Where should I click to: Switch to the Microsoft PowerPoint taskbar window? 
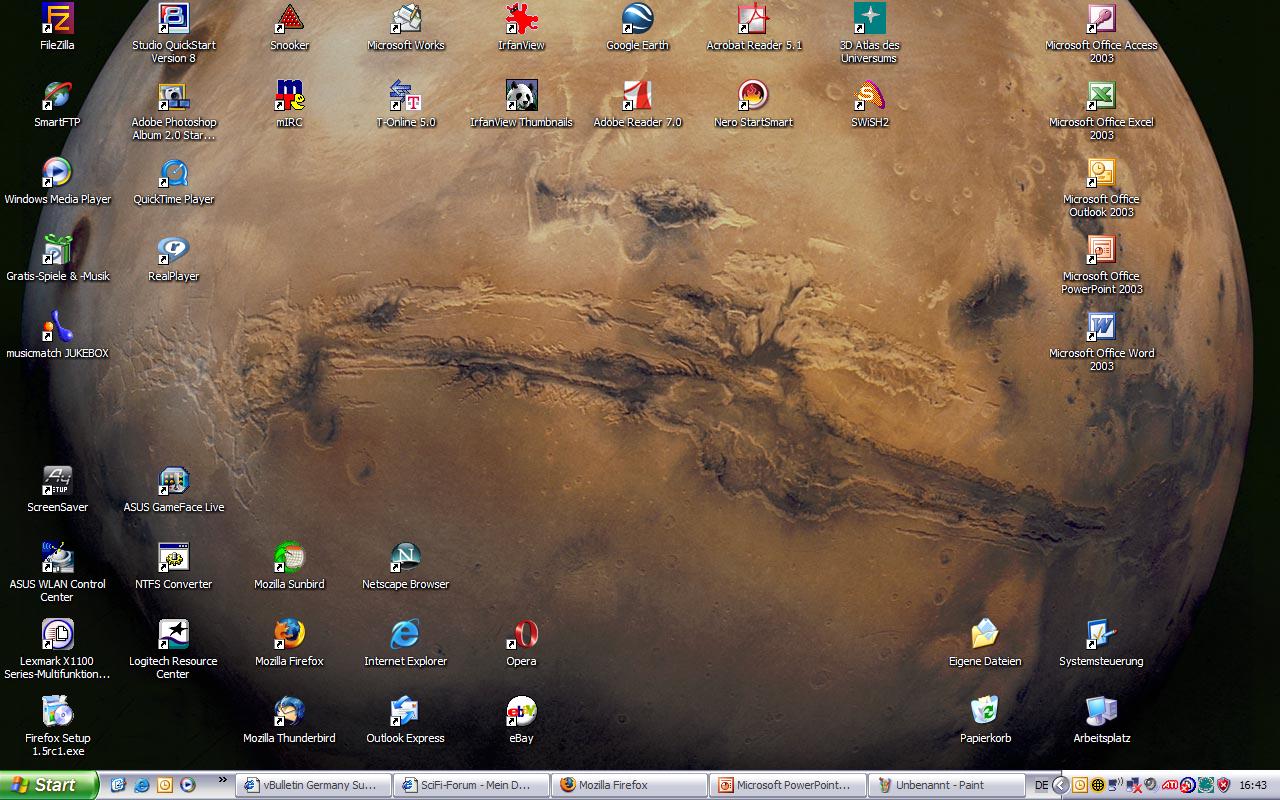pyautogui.click(x=786, y=786)
